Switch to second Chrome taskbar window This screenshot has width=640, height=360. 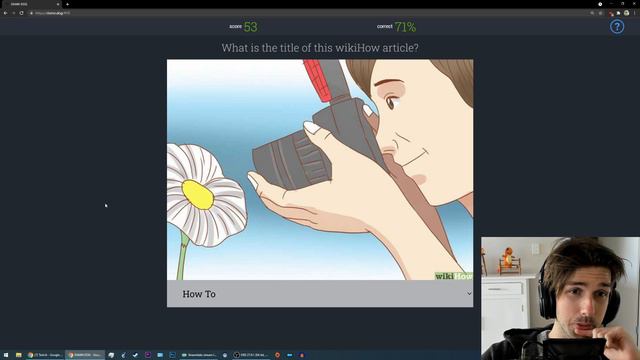tap(85, 355)
